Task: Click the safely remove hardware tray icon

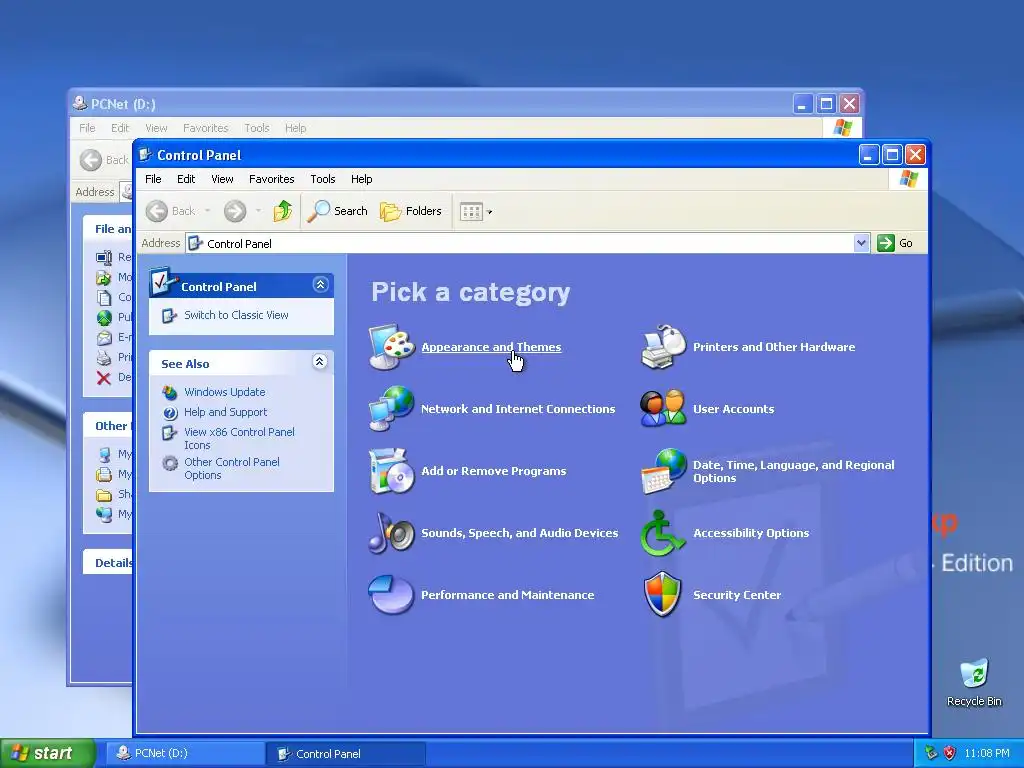Action: click(x=931, y=753)
